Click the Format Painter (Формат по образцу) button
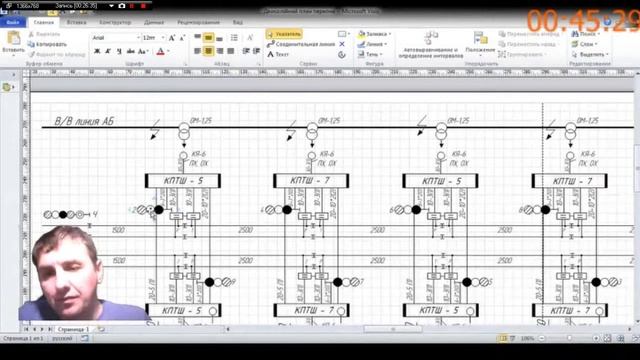The image size is (640, 360). pyautogui.click(x=57, y=54)
